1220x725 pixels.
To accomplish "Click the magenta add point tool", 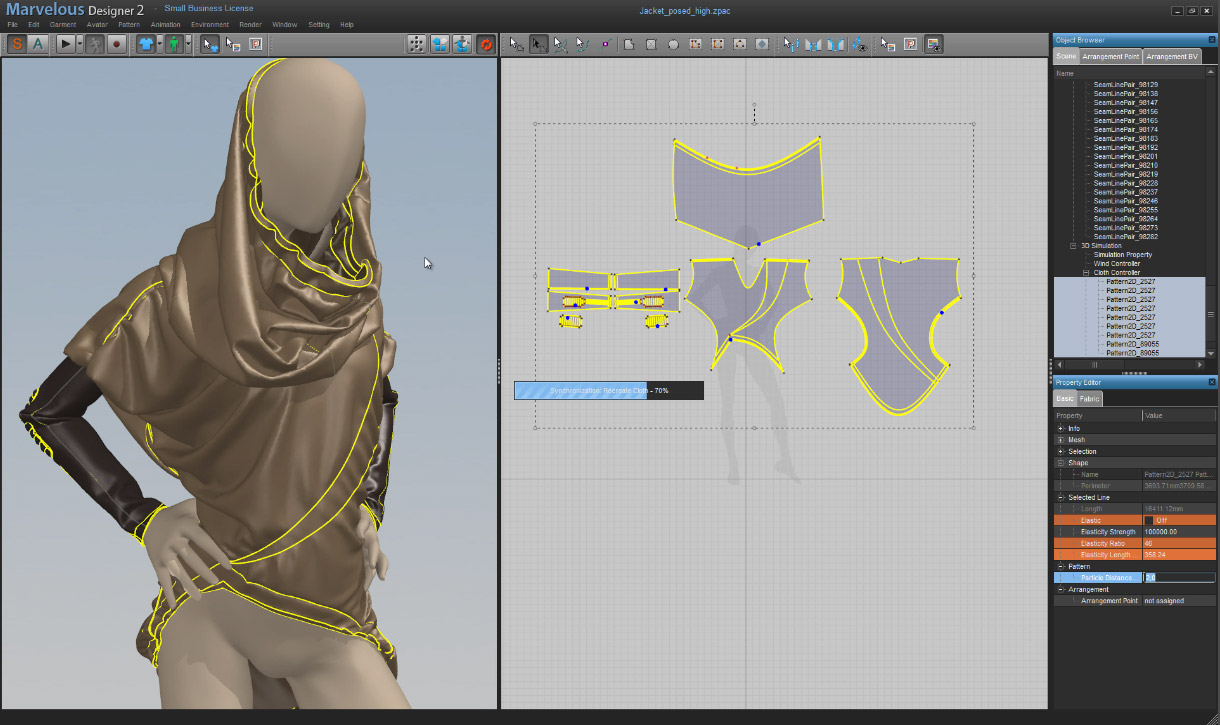I will (x=606, y=44).
